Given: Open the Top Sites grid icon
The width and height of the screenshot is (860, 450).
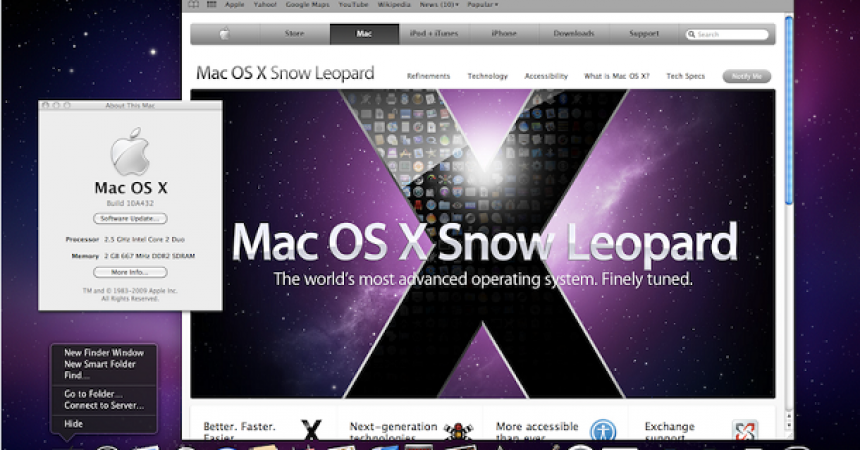Looking at the screenshot, I should click(x=212, y=4).
